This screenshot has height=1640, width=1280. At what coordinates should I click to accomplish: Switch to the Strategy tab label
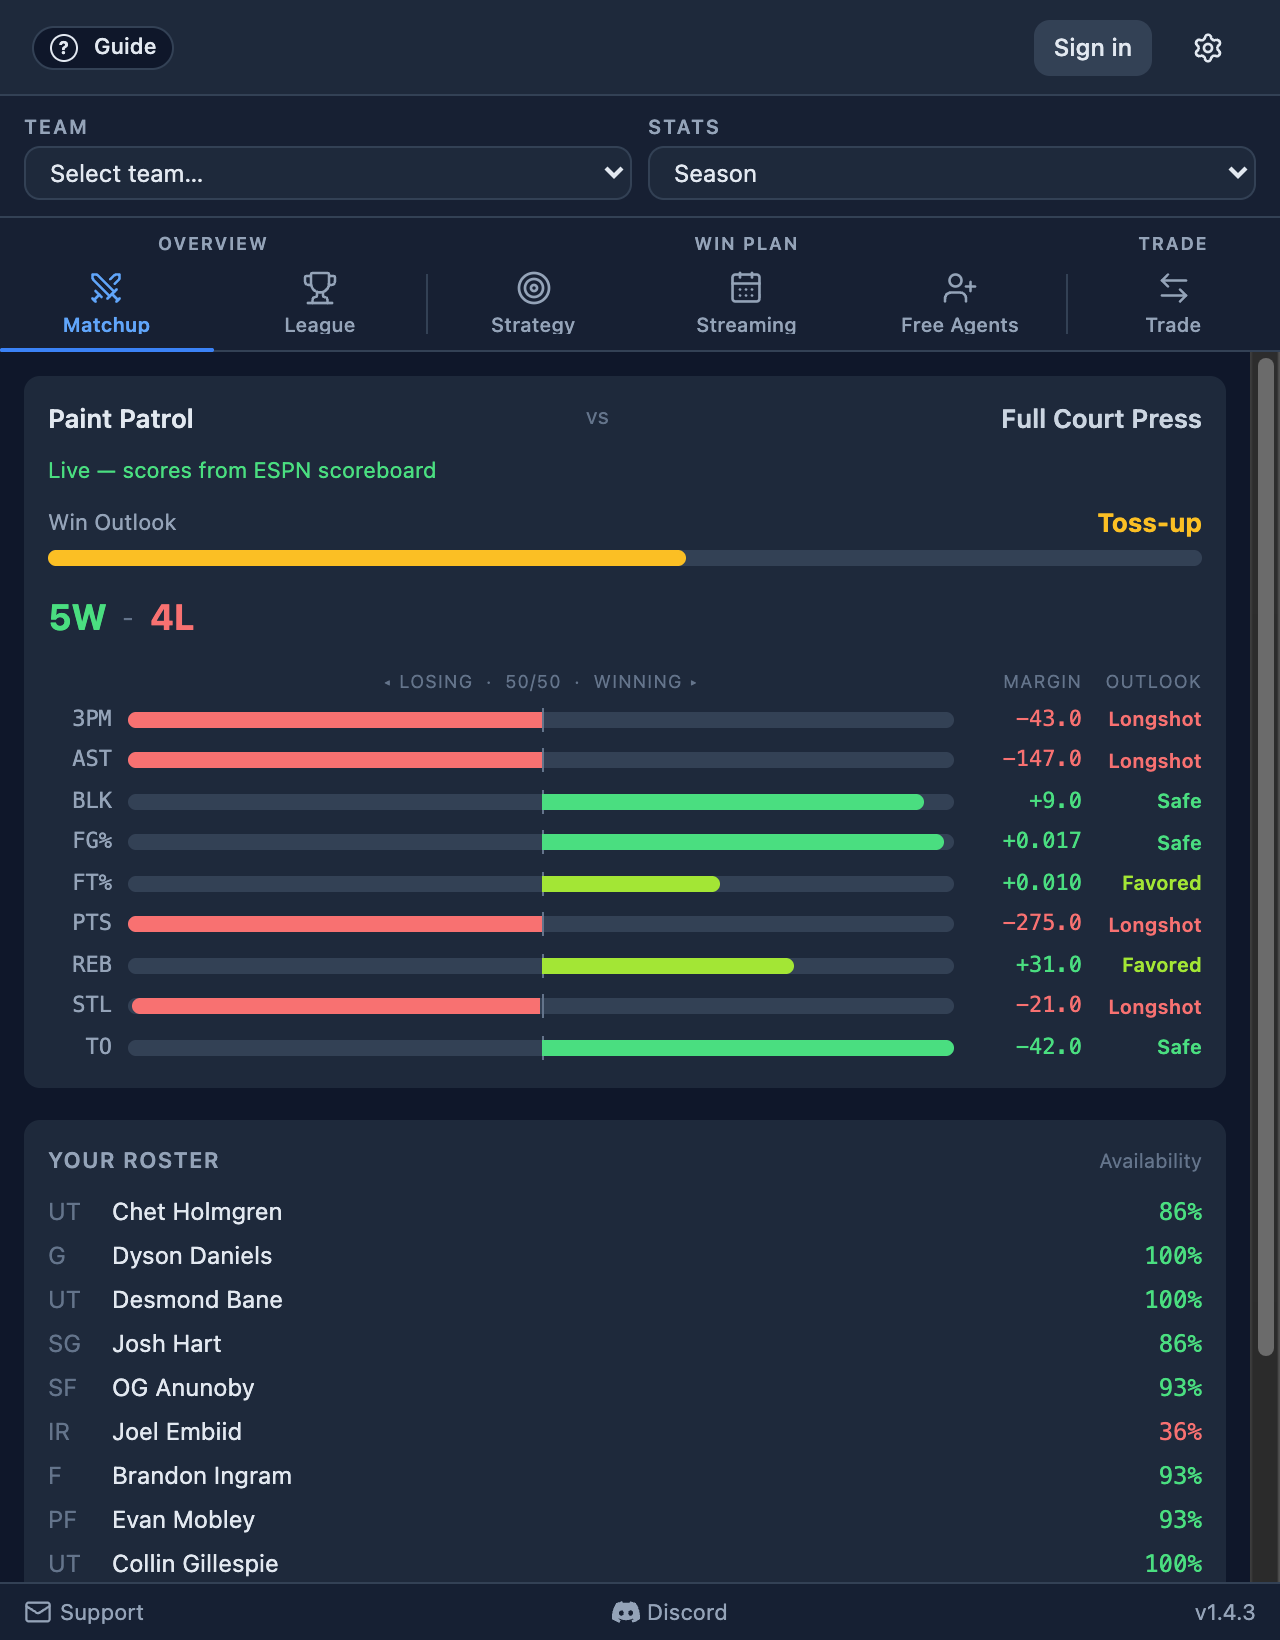tap(533, 325)
